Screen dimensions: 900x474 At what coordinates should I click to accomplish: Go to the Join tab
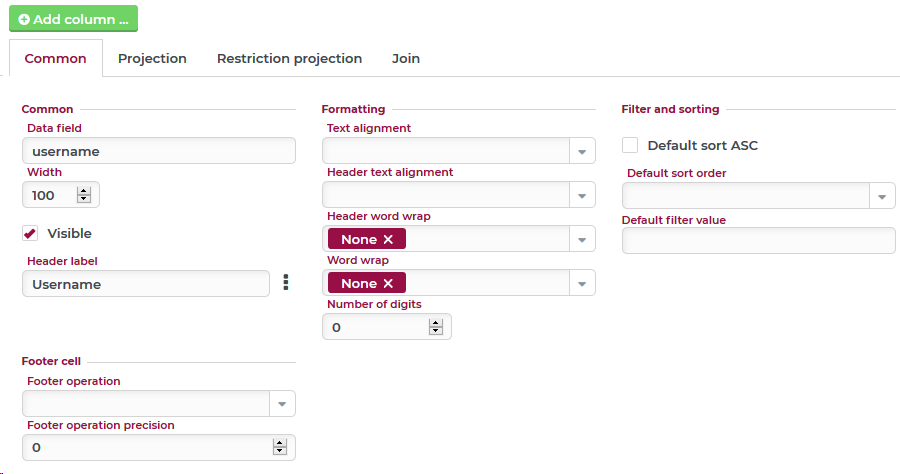pyautogui.click(x=405, y=58)
